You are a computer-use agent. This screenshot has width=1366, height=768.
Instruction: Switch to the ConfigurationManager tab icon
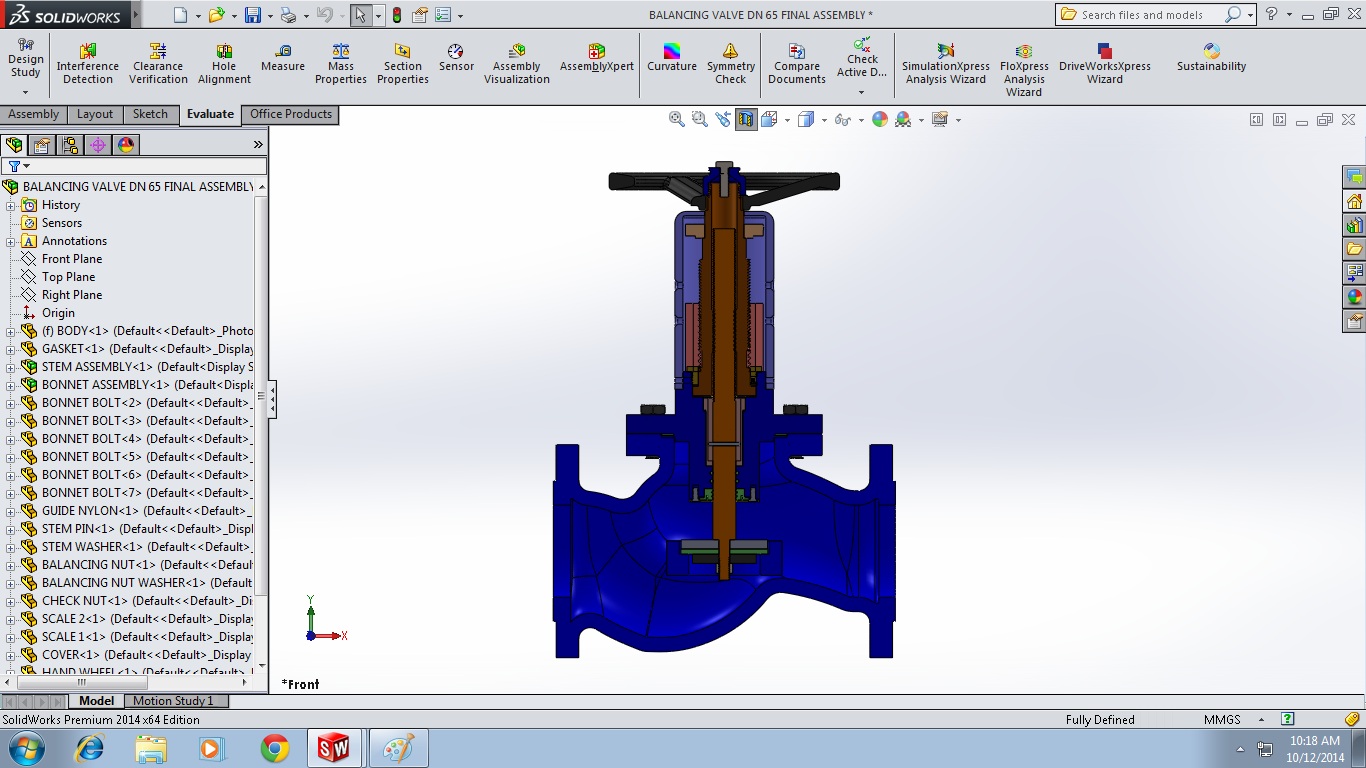tap(69, 144)
